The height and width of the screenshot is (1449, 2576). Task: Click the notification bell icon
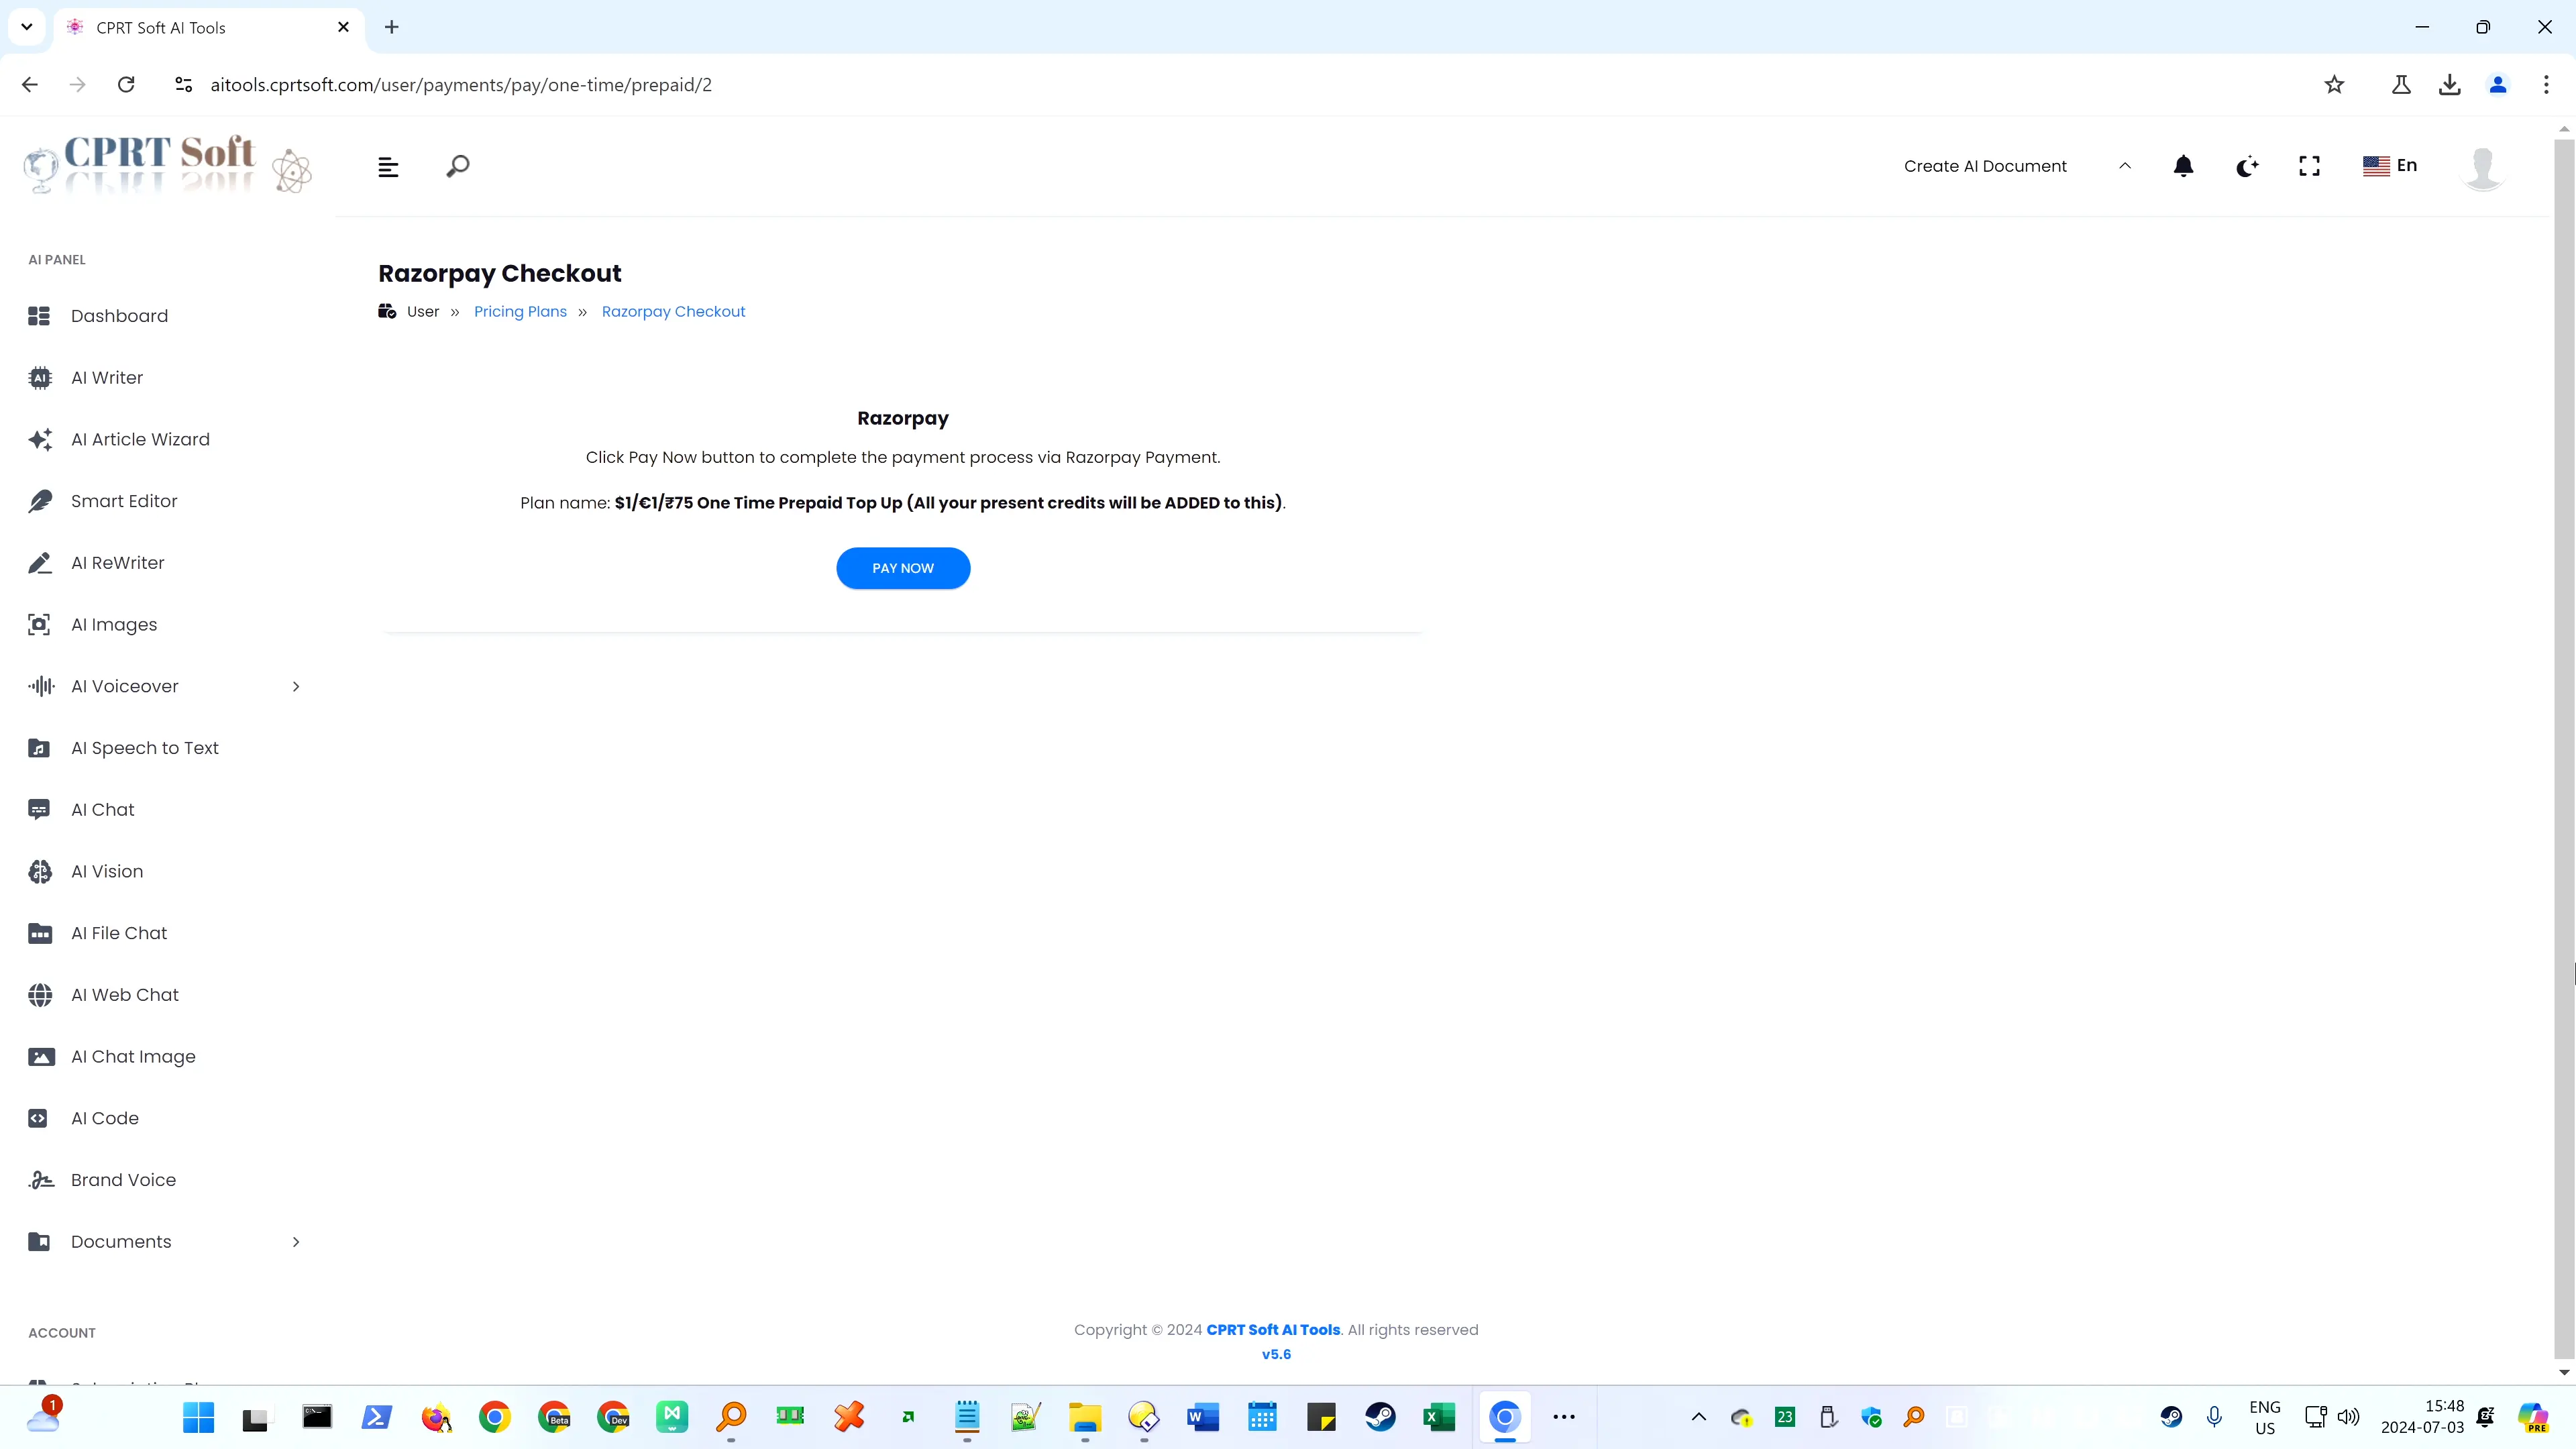point(2184,164)
